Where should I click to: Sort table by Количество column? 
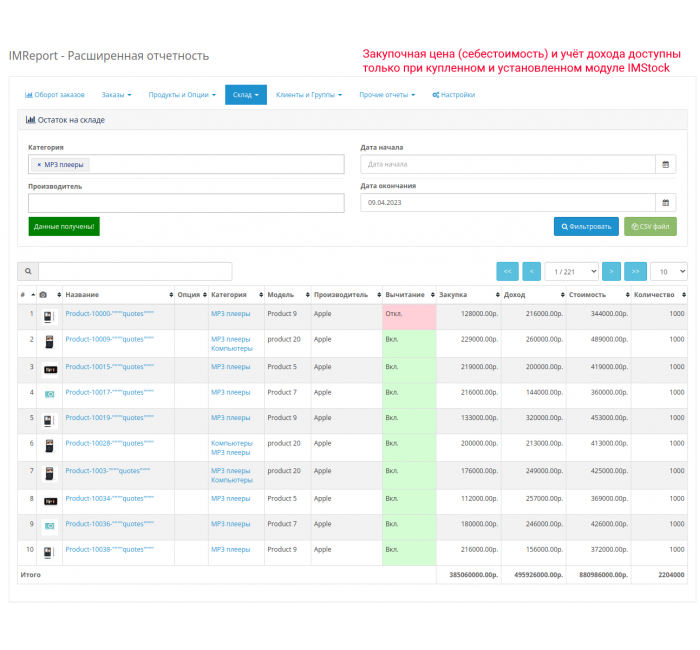[x=659, y=295]
